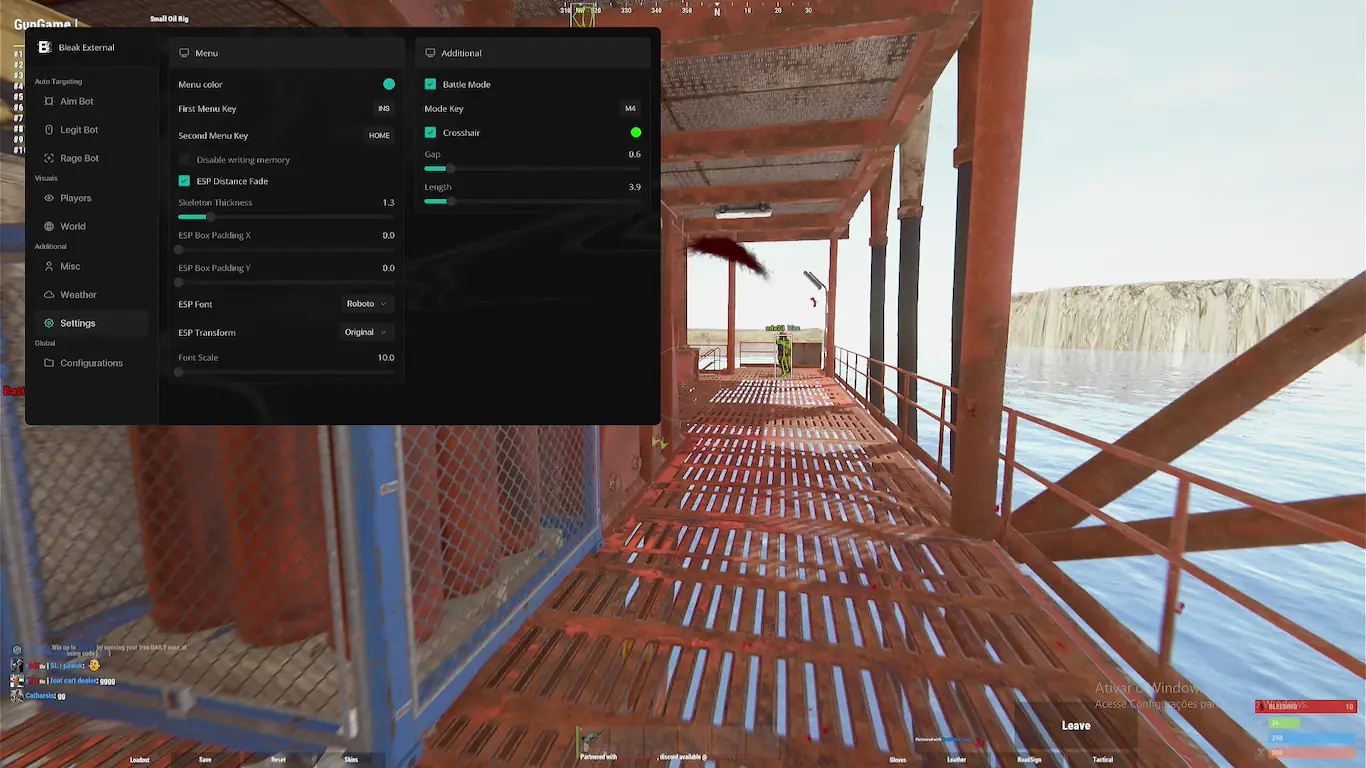Set the Font Scale slider
Viewport: 1366px width, 768px height.
tap(286, 372)
